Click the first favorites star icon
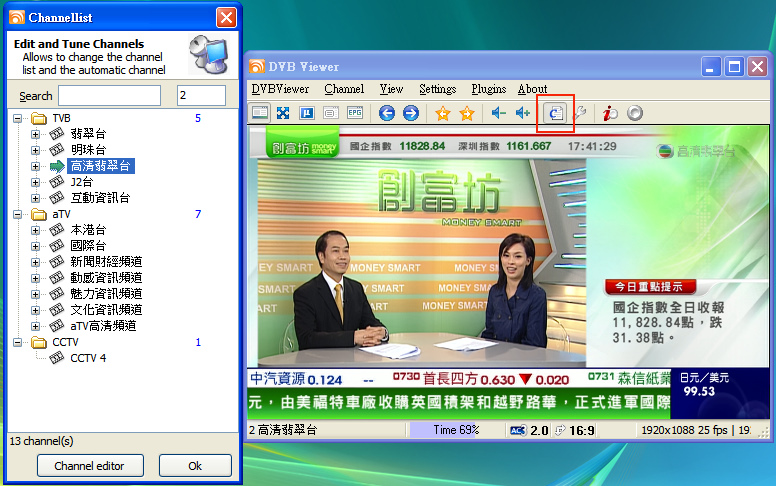Screen dimensions: 776x486 [x=443, y=113]
